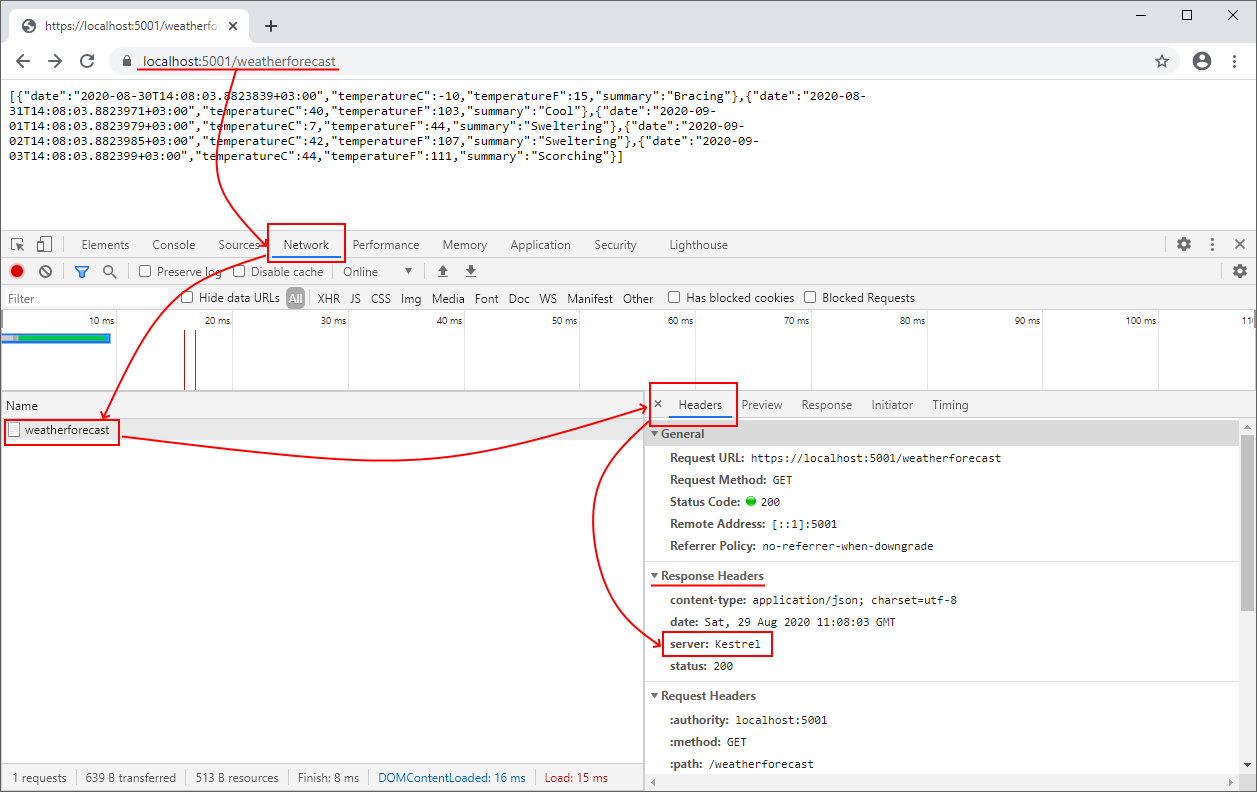Click the import HAR upload arrow
The image size is (1257, 792).
tap(443, 271)
